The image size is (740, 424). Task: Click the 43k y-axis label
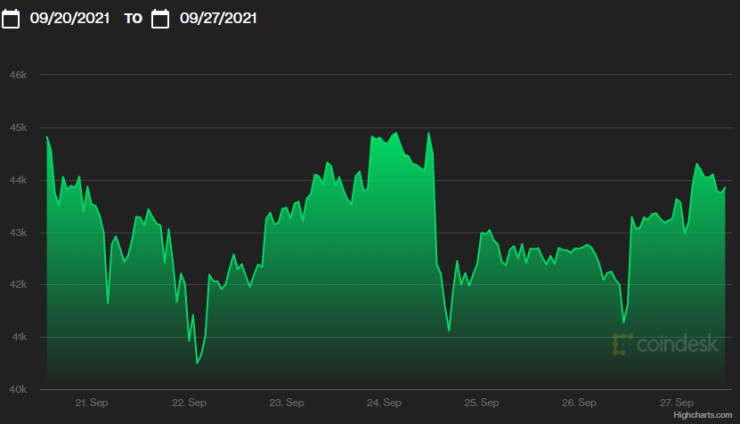[18, 232]
